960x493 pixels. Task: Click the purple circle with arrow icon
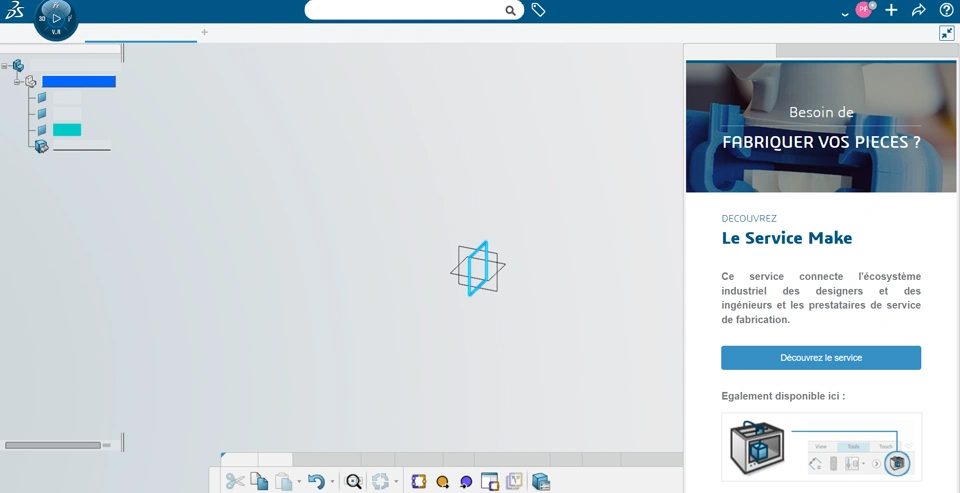pos(466,482)
